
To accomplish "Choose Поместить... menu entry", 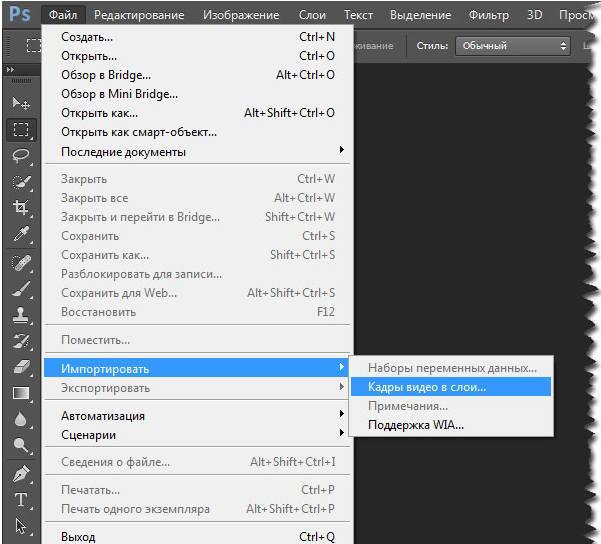I will coord(197,339).
